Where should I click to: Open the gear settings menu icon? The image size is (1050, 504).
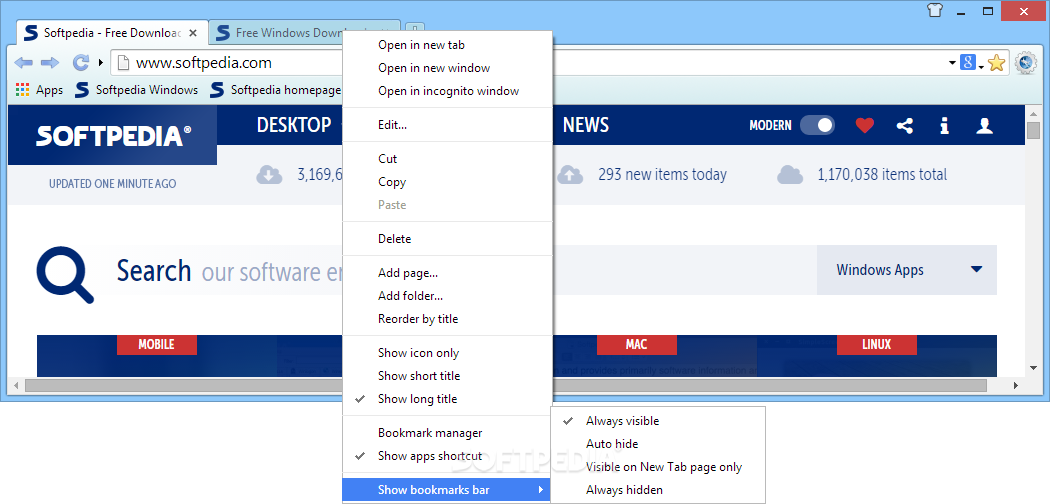(1025, 63)
